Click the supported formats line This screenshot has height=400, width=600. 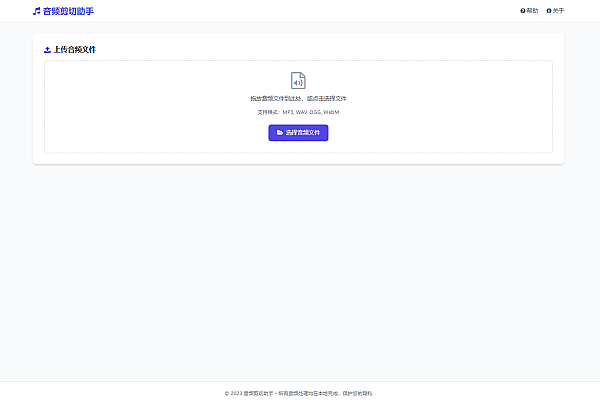point(298,112)
